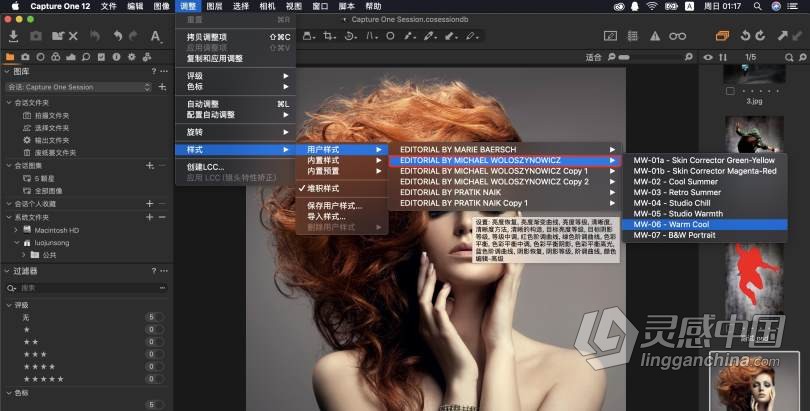Select the Spot removal circle tool
Image resolution: width=810 pixels, height=411 pixels.
[x=391, y=36]
